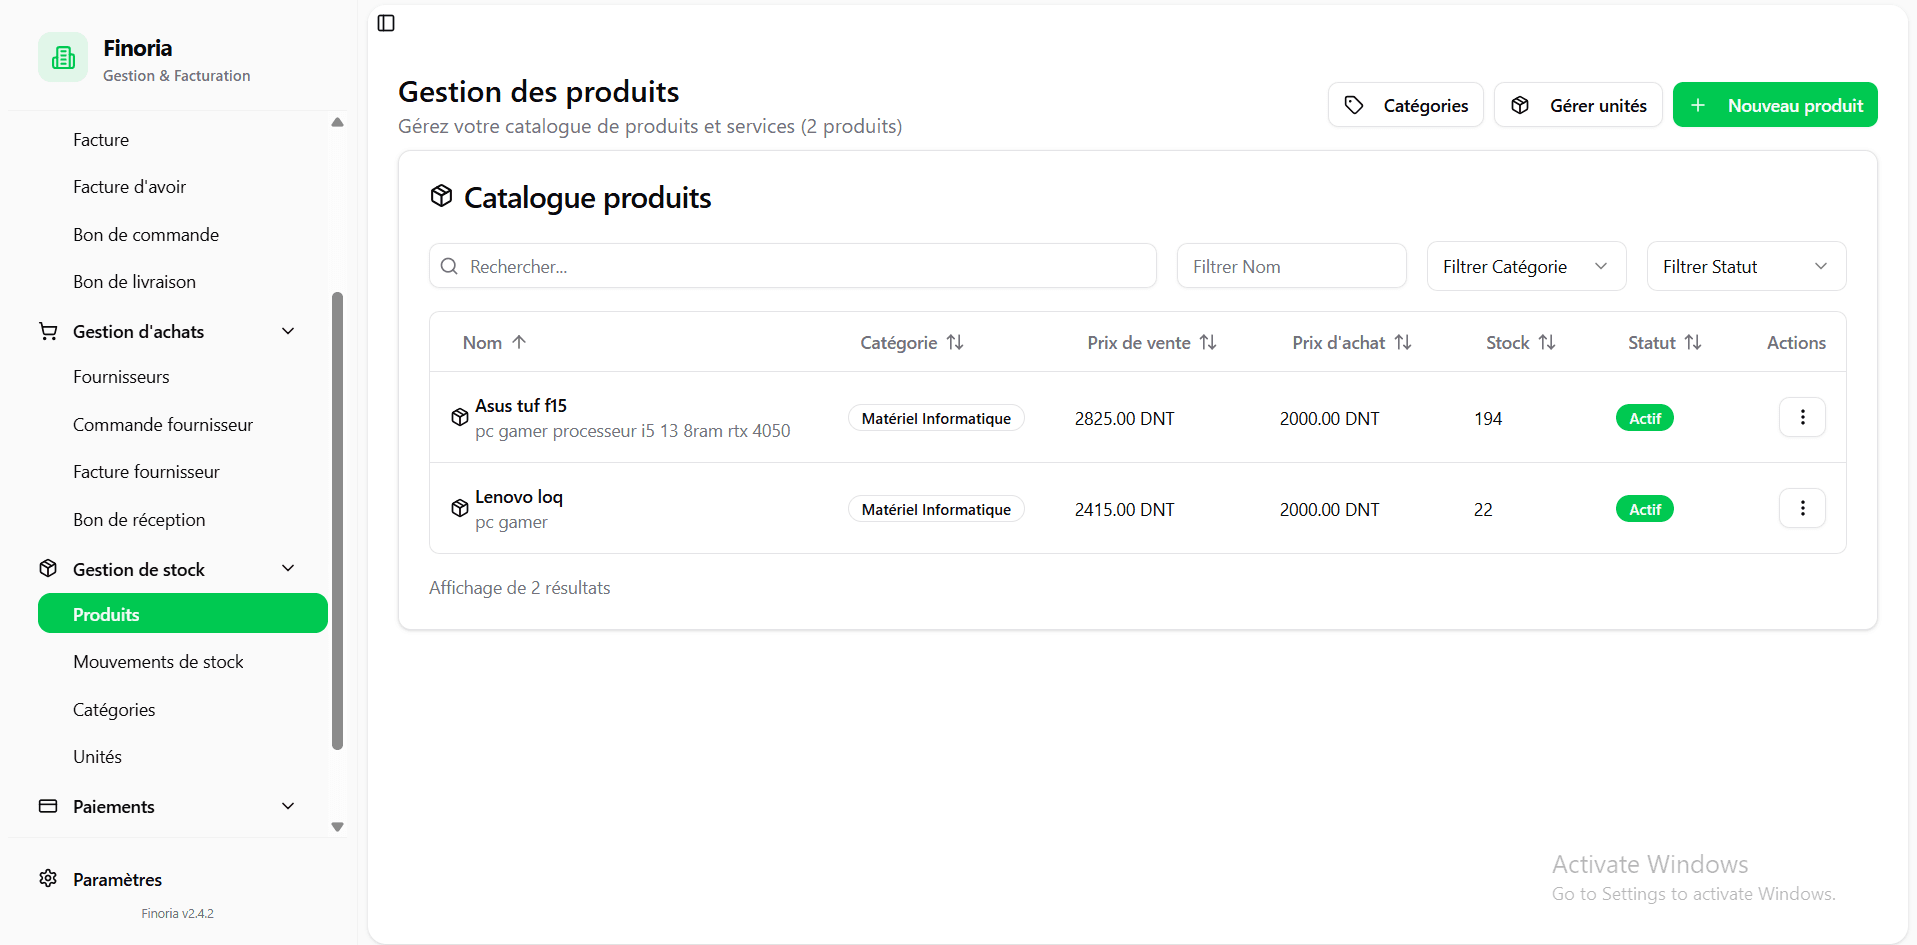Open Facture in sidebar
The image size is (1917, 945).
101,139
